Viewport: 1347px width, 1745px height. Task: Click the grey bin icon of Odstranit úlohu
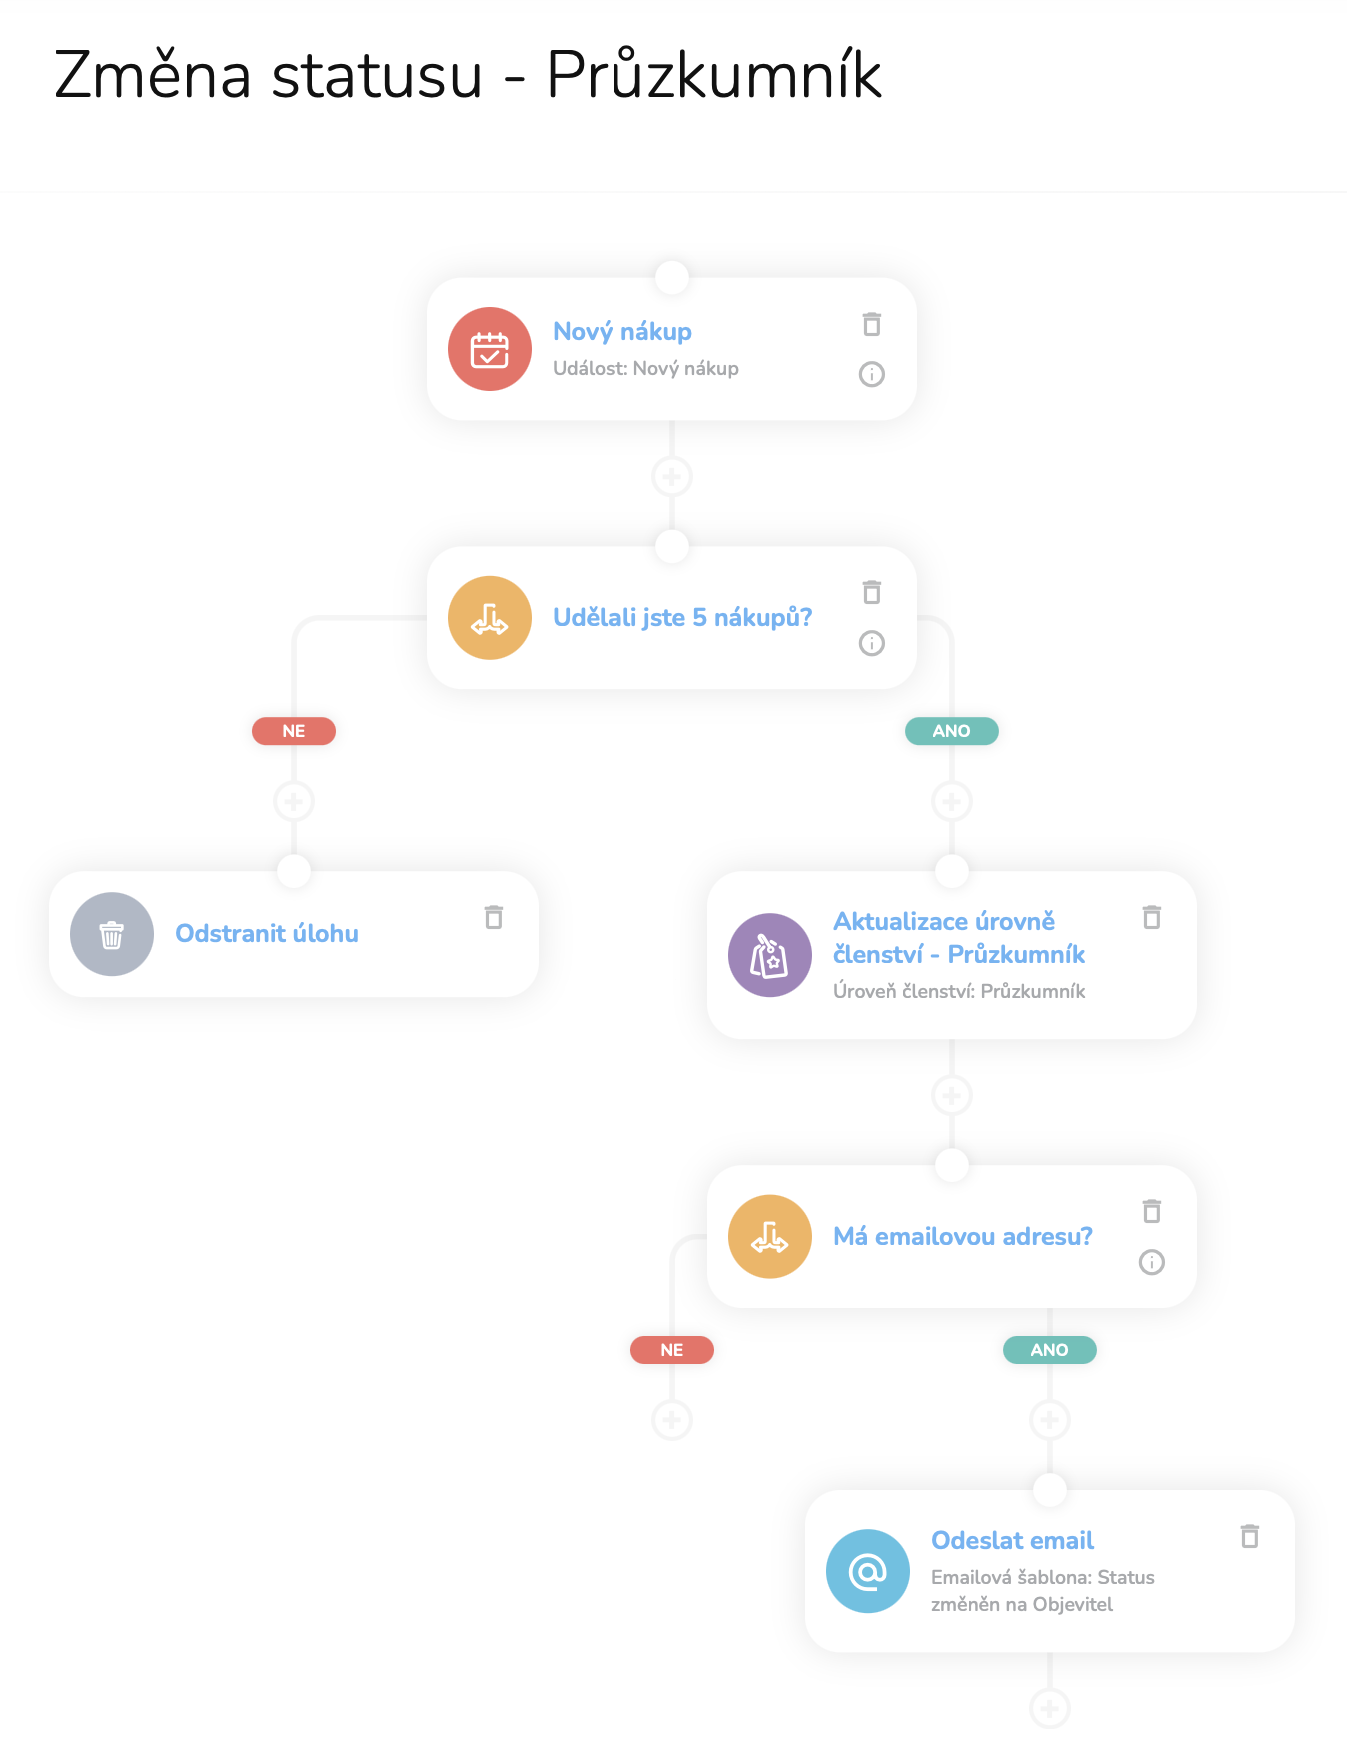click(x=112, y=934)
